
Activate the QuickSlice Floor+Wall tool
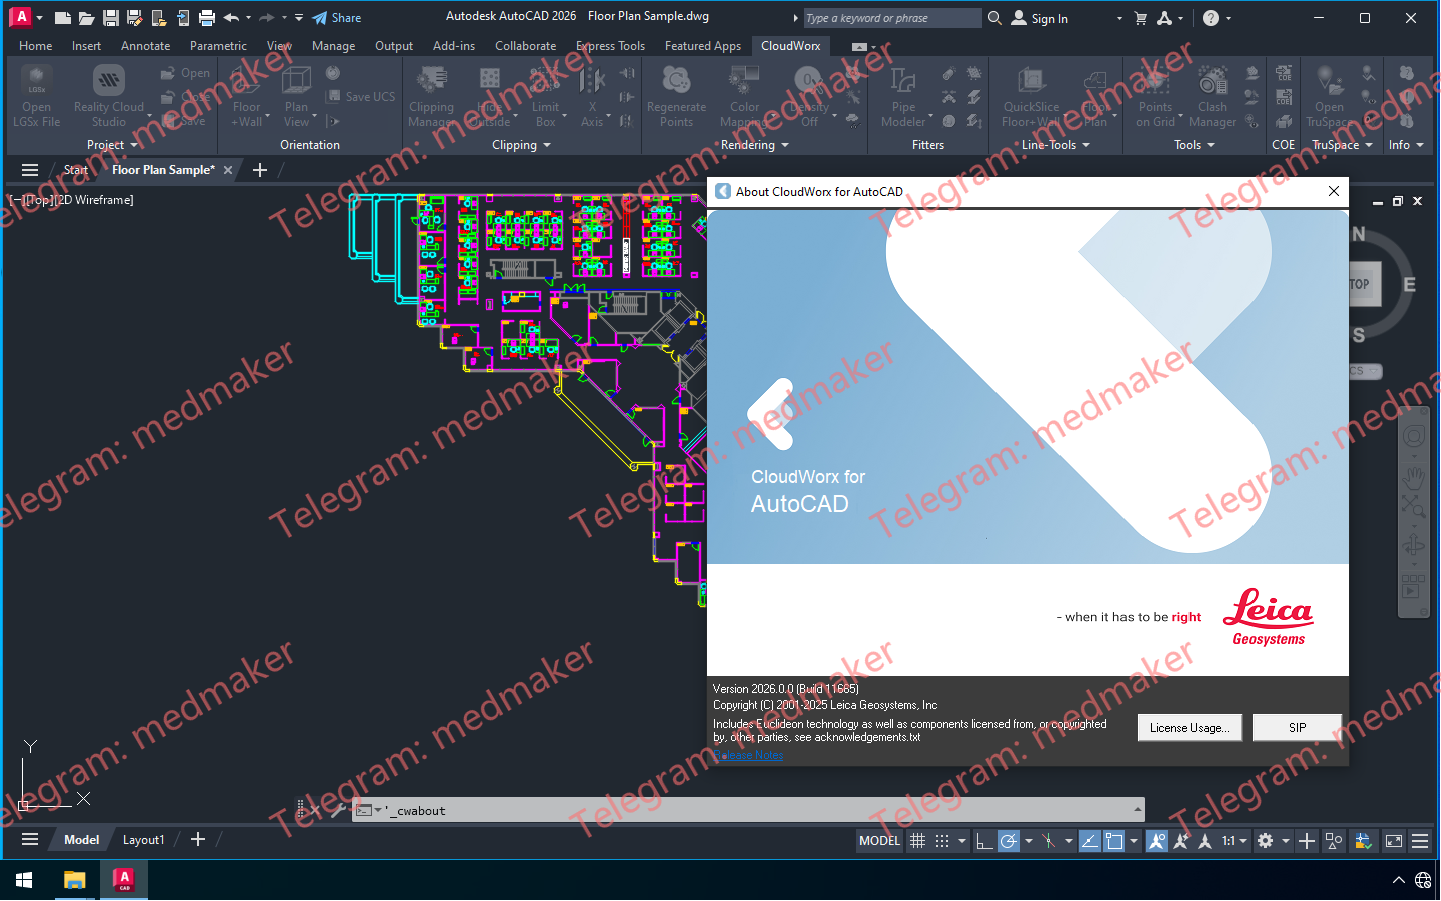(x=1030, y=95)
